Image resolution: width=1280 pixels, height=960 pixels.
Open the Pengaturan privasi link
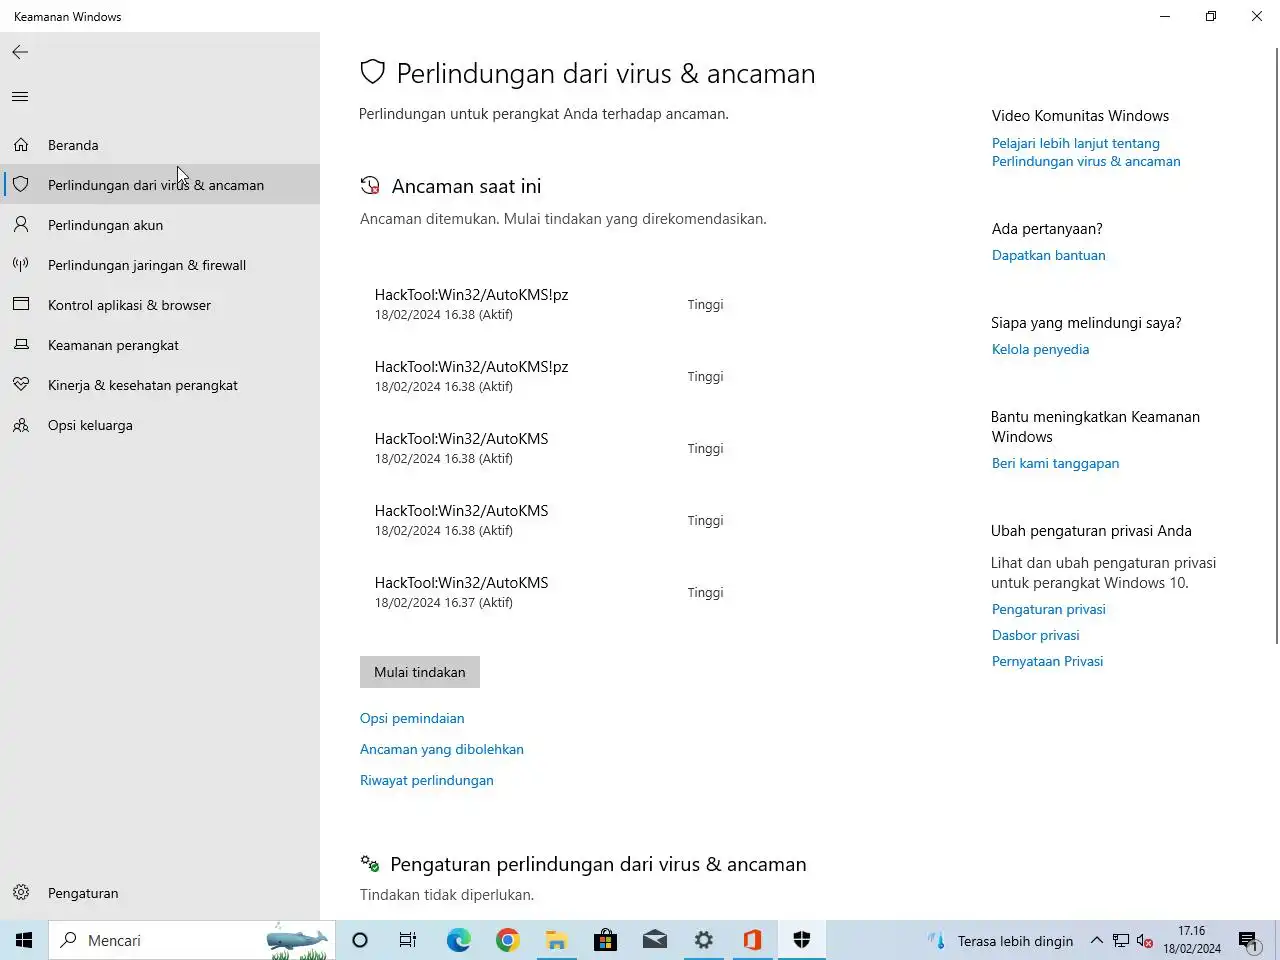coord(1049,609)
